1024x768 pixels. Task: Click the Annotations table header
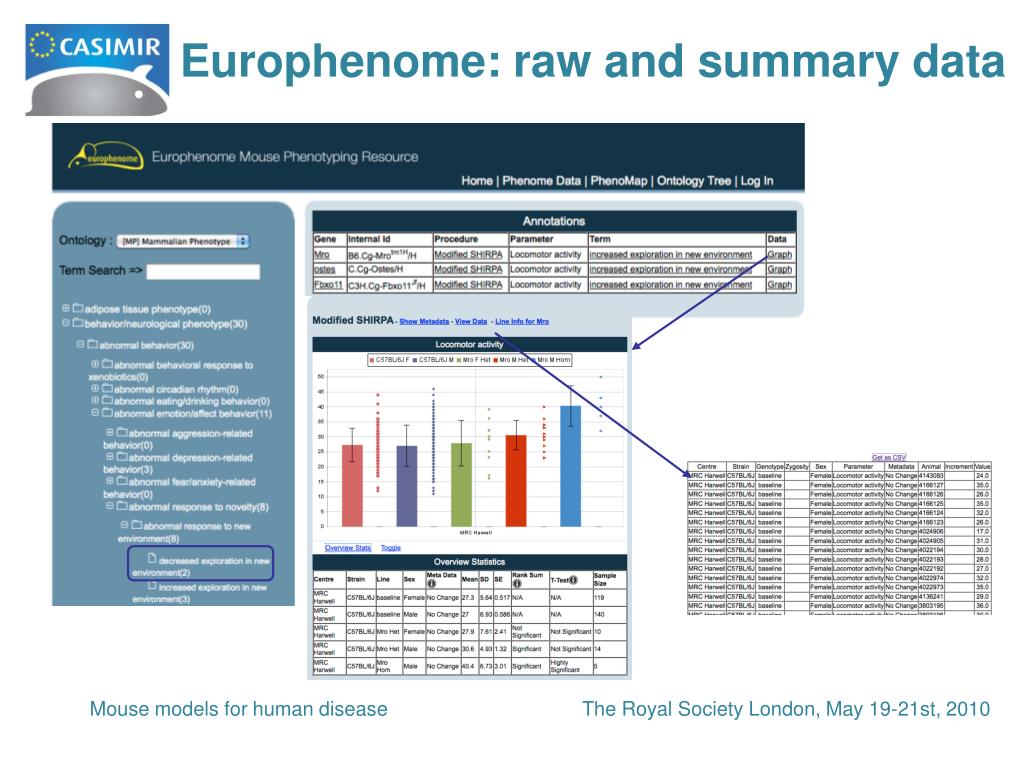tap(554, 221)
